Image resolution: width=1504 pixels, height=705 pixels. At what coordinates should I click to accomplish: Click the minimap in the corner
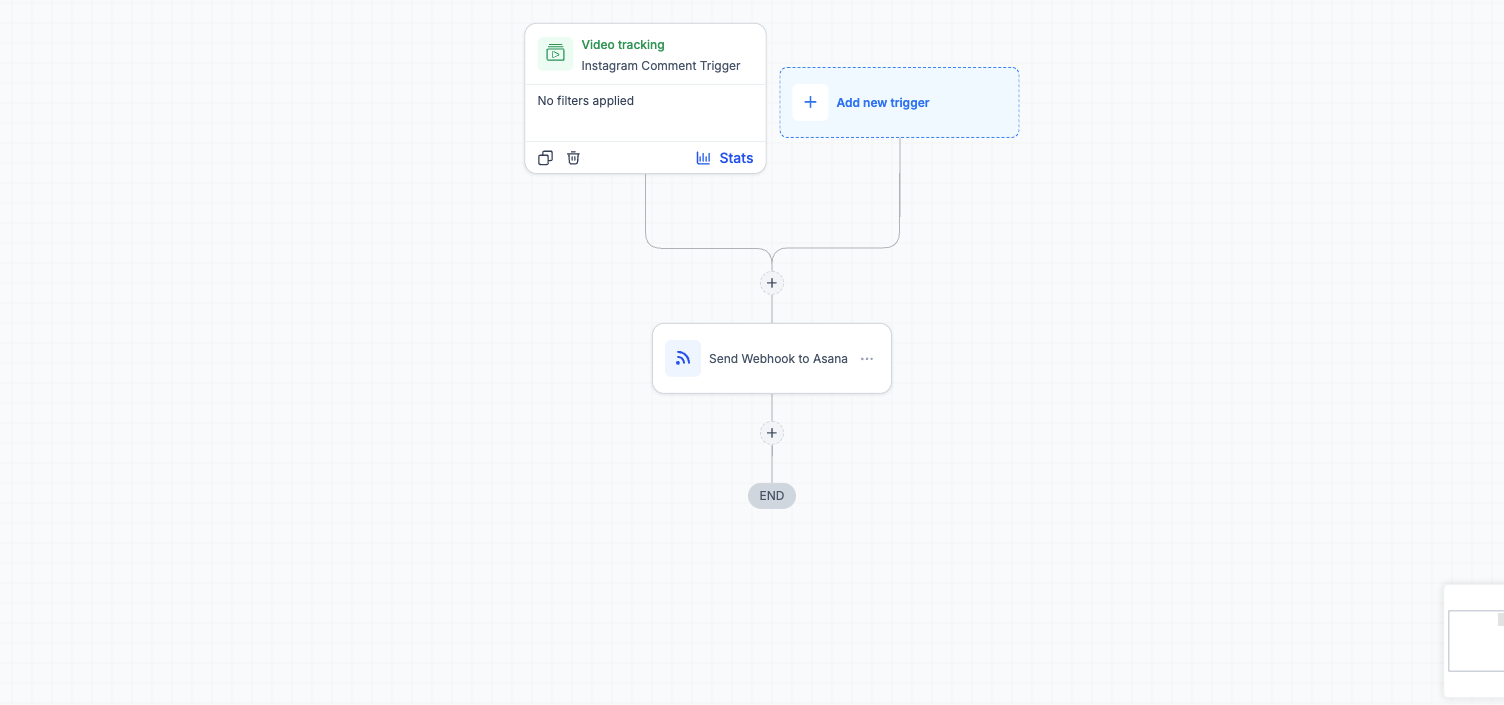pos(1475,641)
